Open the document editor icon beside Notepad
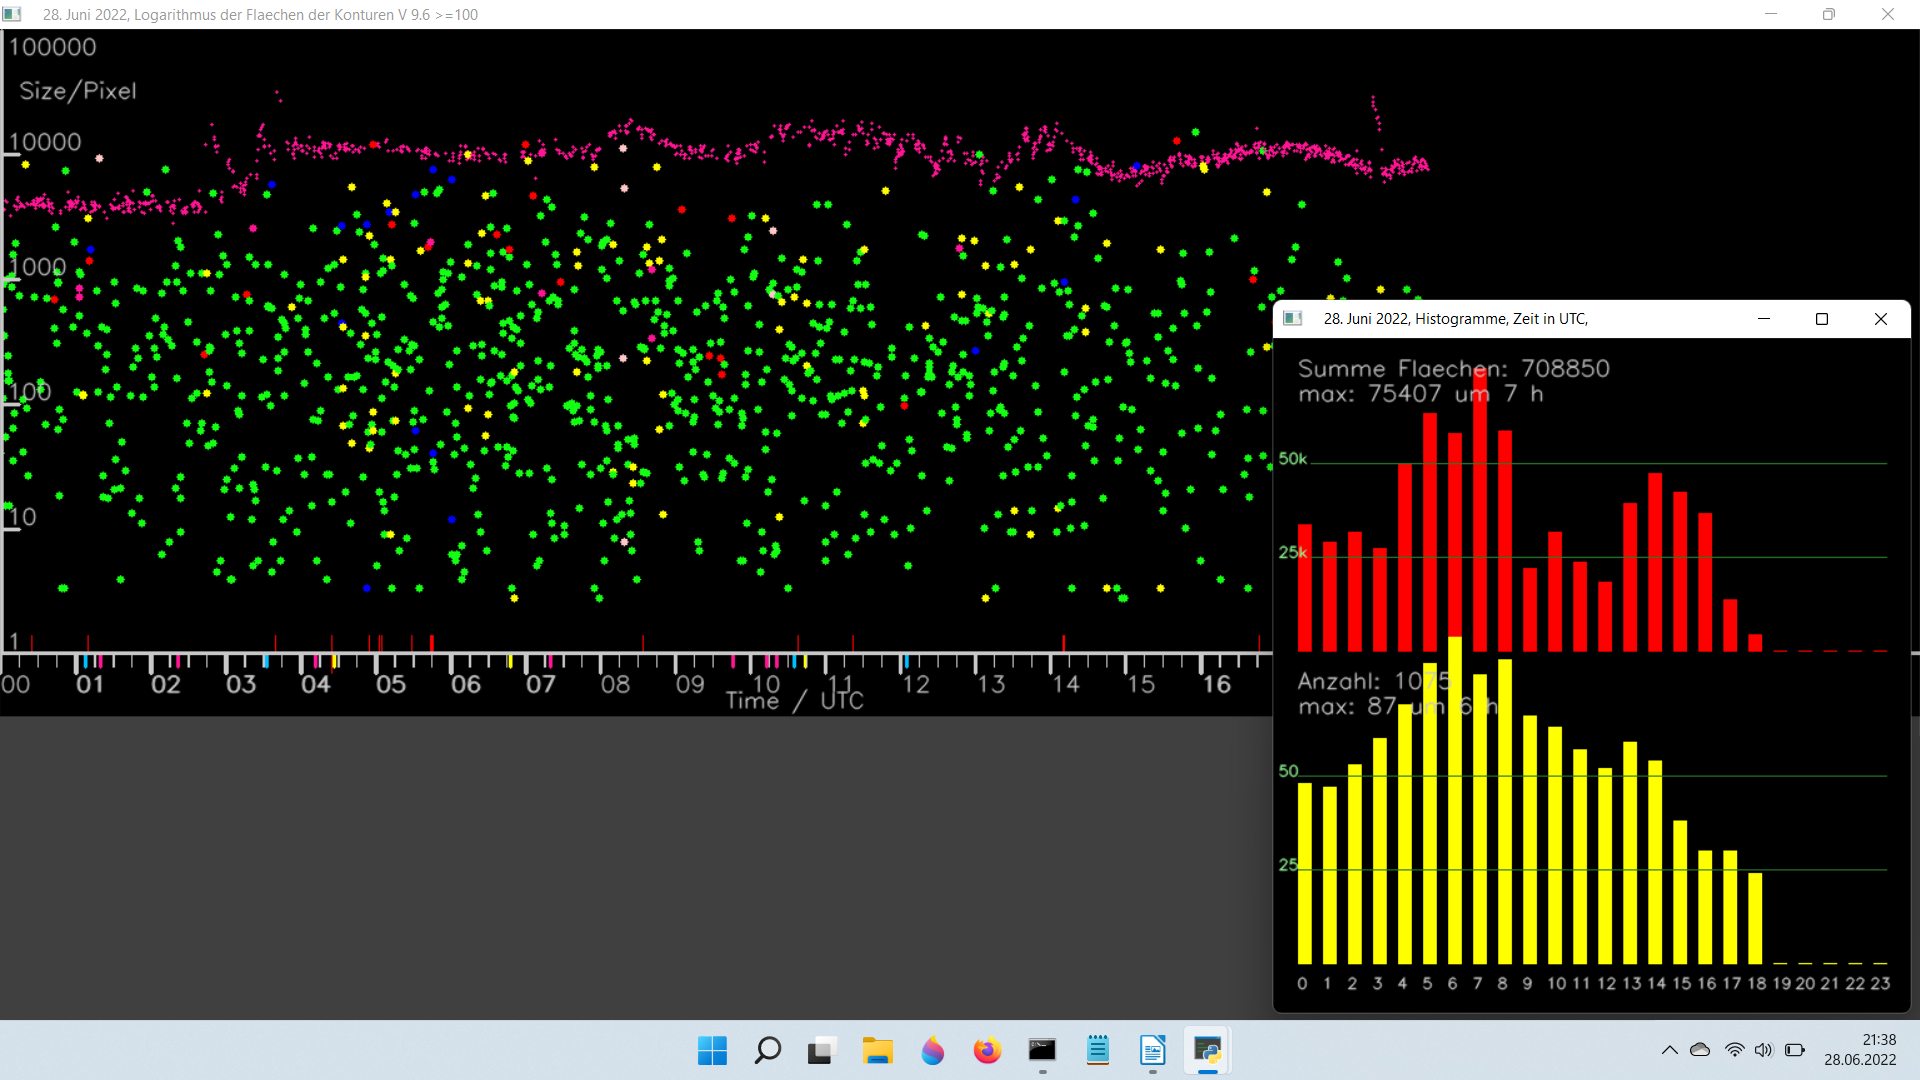The image size is (1920, 1080). 1152,1050
